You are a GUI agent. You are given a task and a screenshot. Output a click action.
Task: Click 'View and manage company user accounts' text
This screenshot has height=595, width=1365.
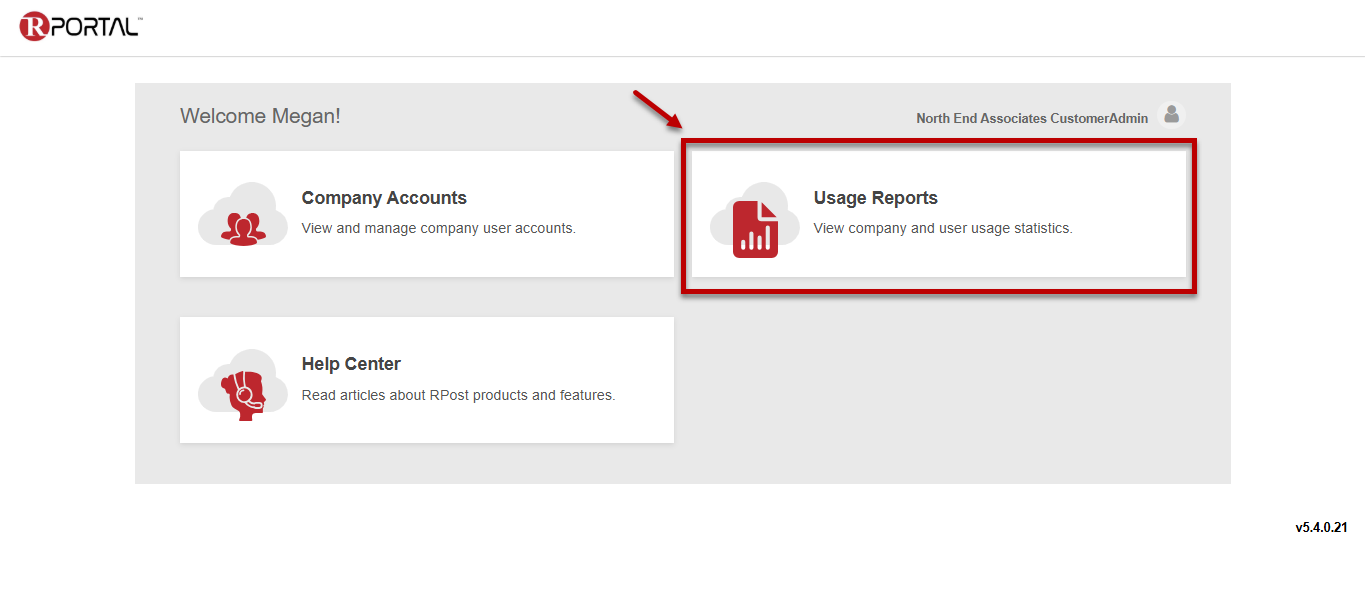point(438,228)
